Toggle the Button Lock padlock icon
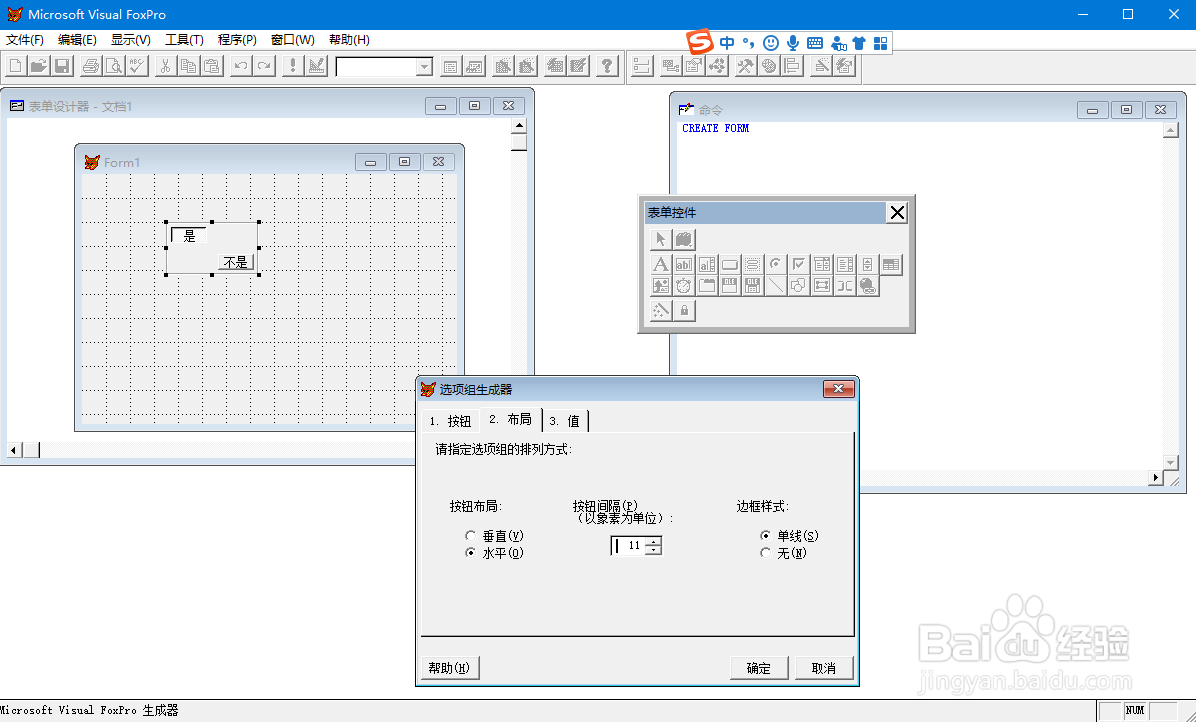The width and height of the screenshot is (1196, 722). click(684, 310)
